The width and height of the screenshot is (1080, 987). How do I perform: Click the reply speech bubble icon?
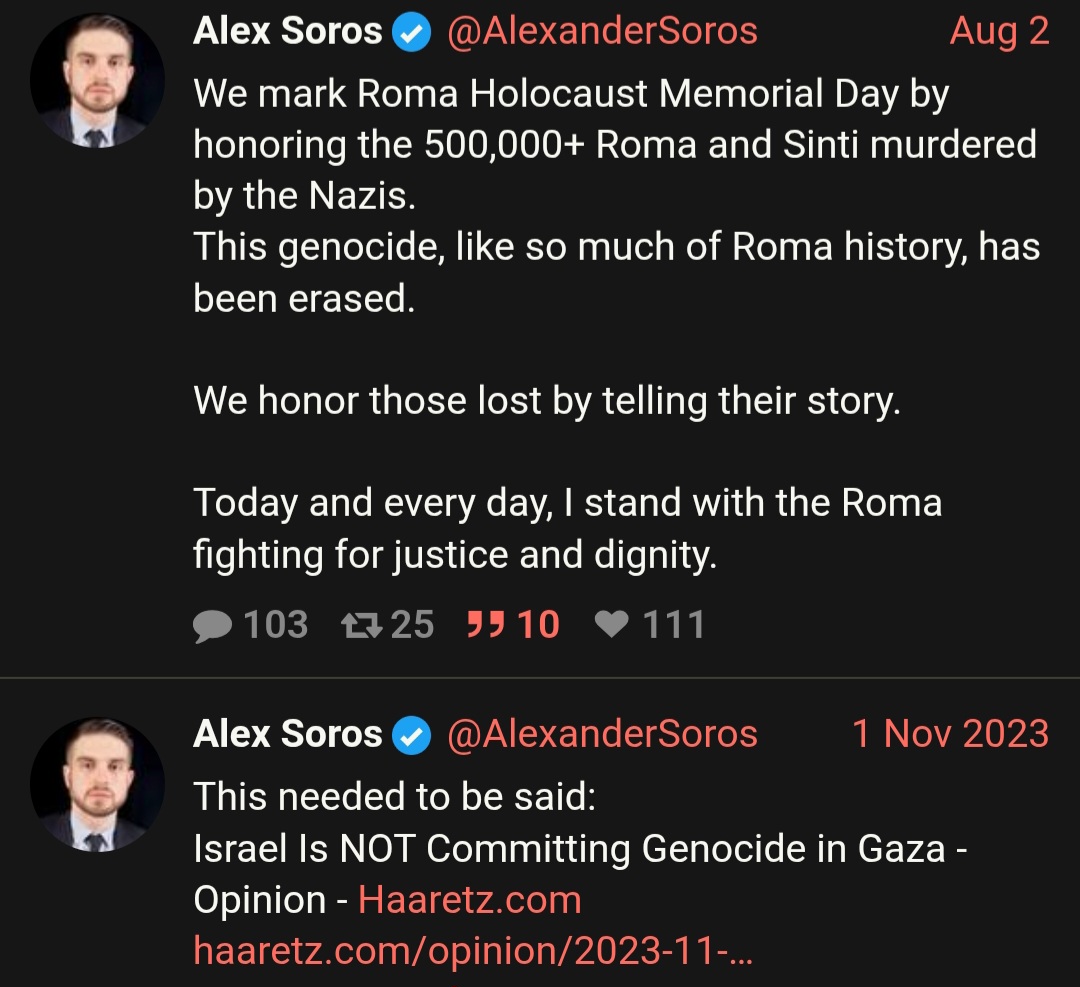point(212,626)
